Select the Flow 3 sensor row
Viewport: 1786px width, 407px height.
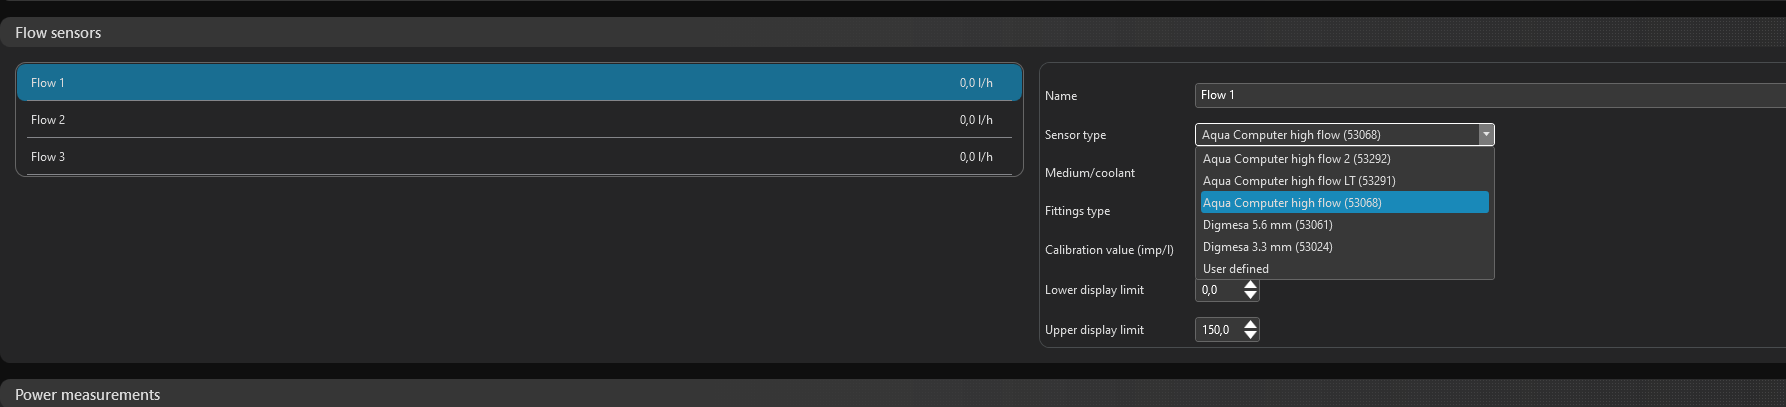pyautogui.click(x=519, y=157)
